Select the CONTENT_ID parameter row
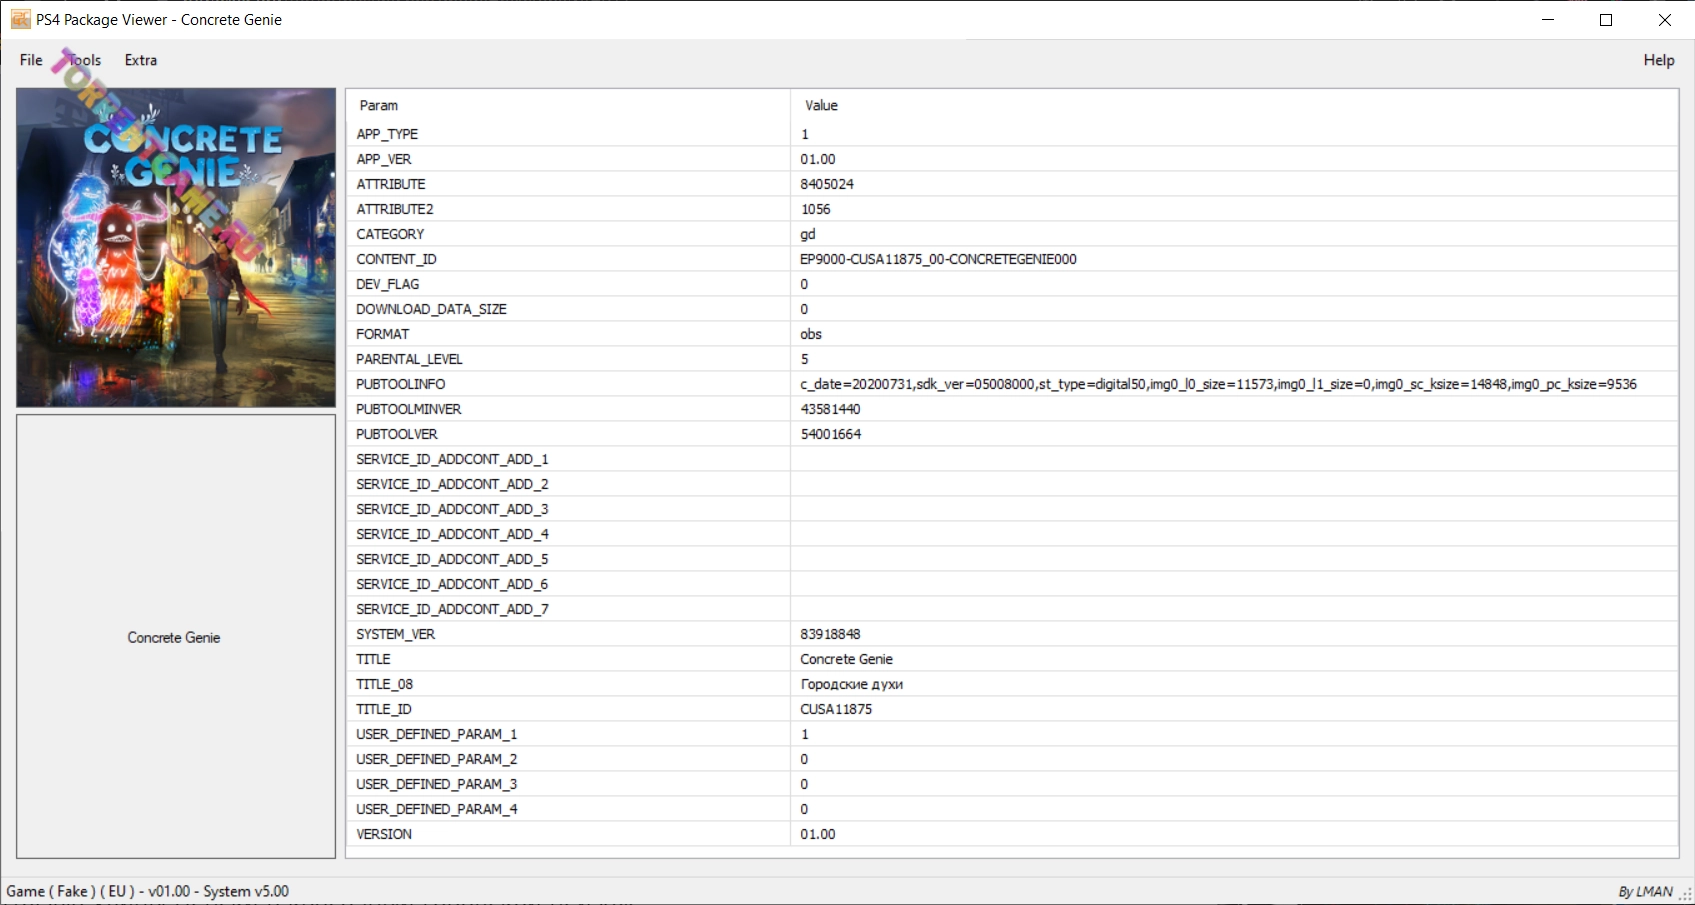This screenshot has width=1695, height=905. pos(396,259)
